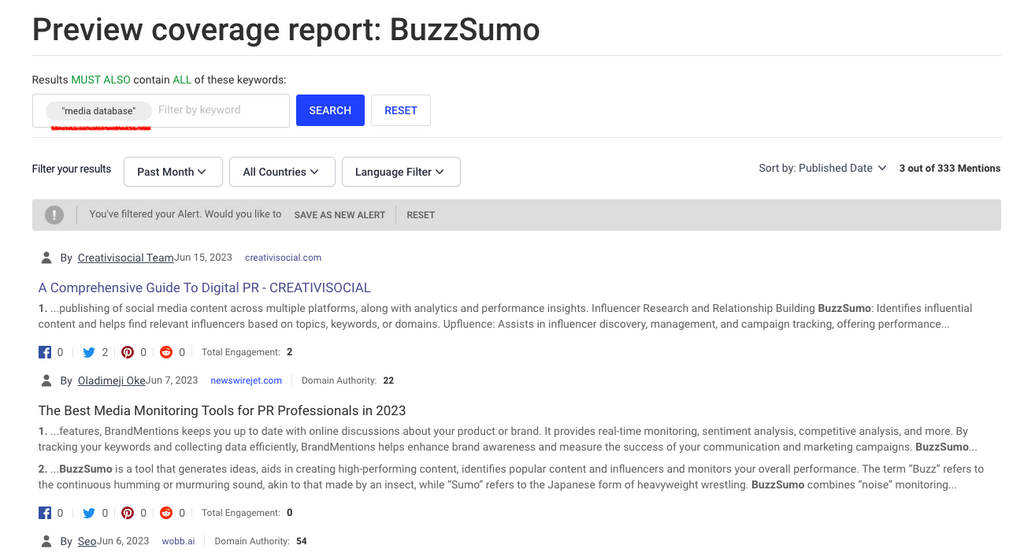Click SAVE AS NEW ALERT in the banner
Image resolution: width=1024 pixels, height=553 pixels.
339,215
